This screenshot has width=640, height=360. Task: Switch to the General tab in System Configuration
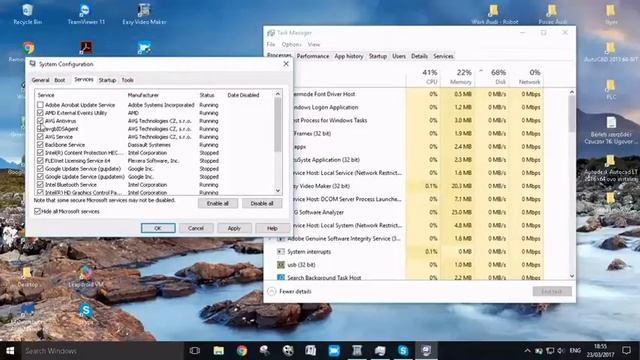click(x=40, y=80)
